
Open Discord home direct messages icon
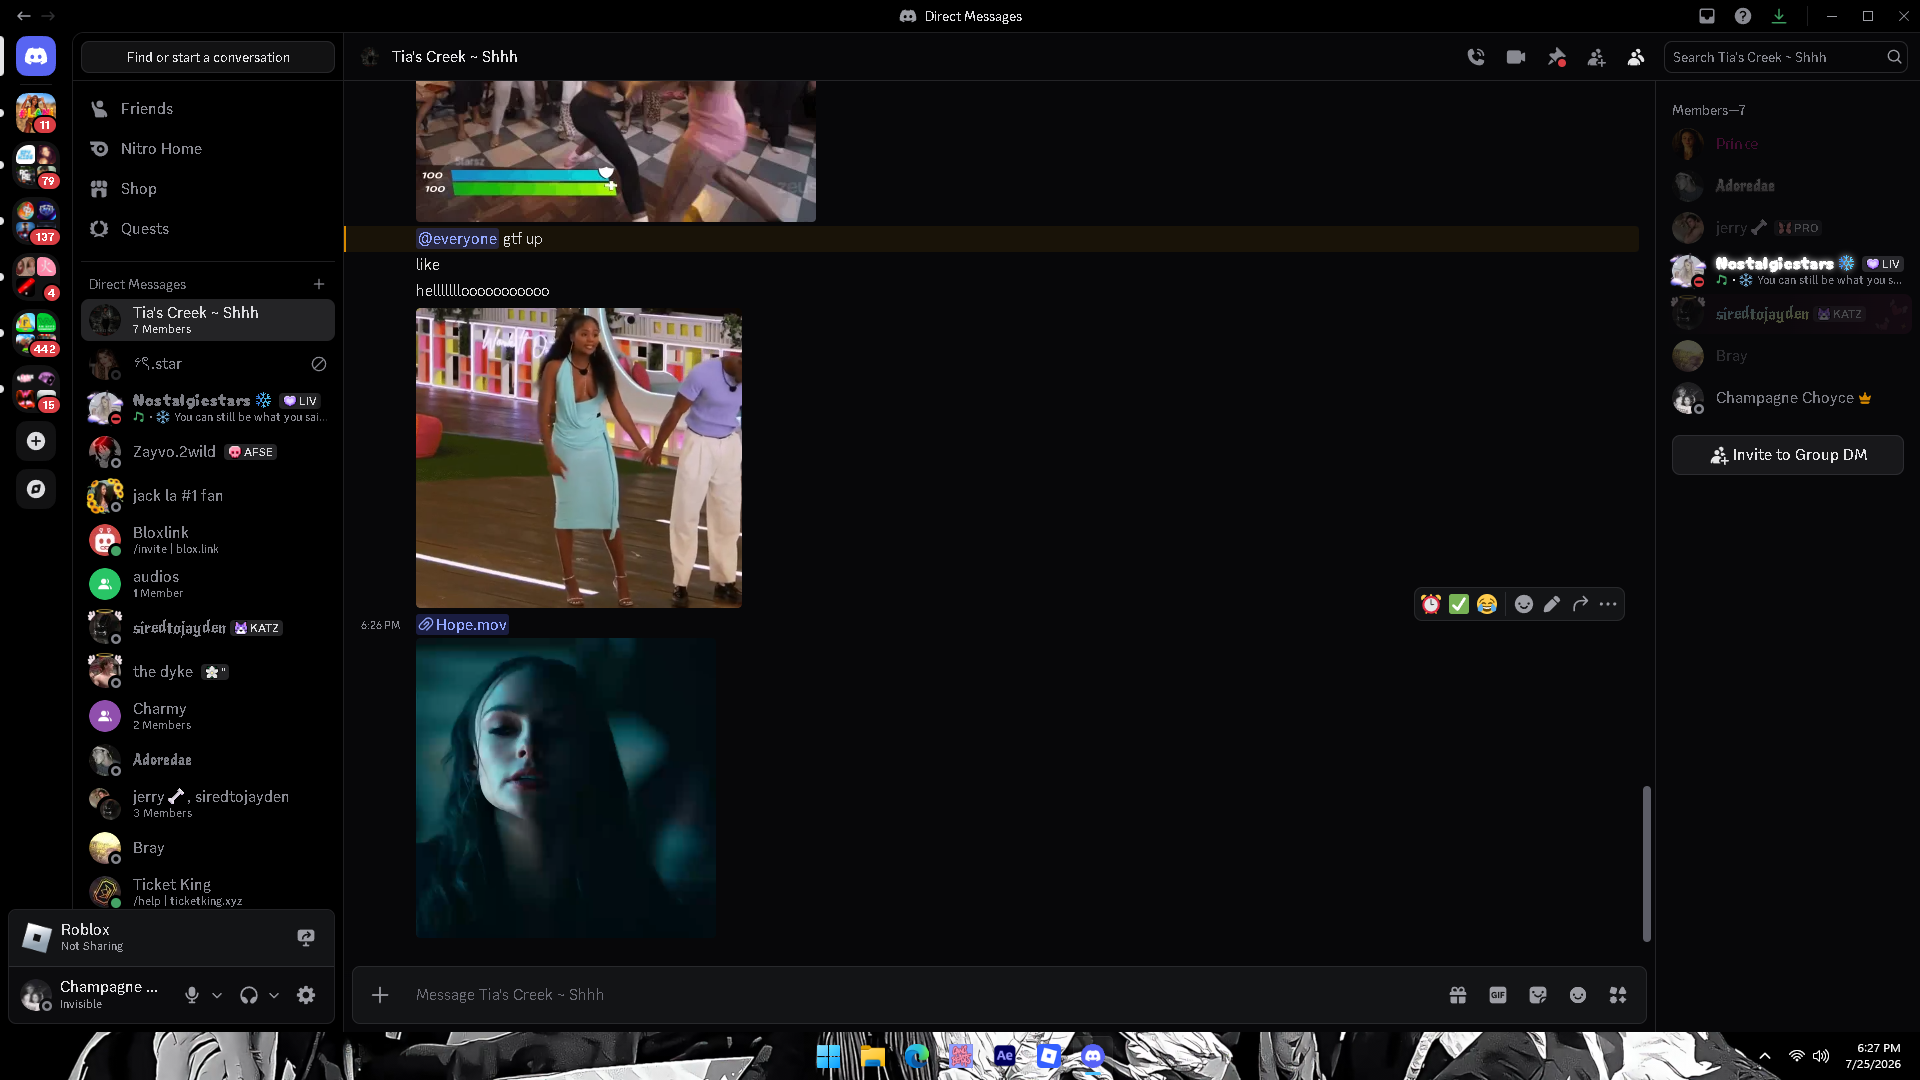[36, 57]
